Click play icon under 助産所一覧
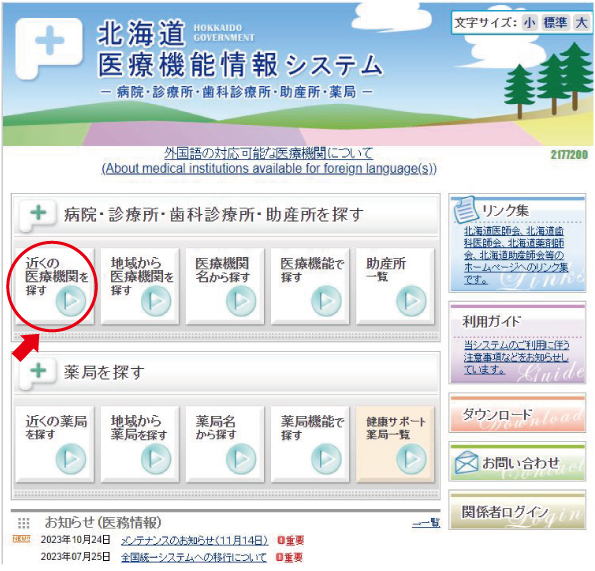Viewport: 595px width, 571px height. (411, 301)
